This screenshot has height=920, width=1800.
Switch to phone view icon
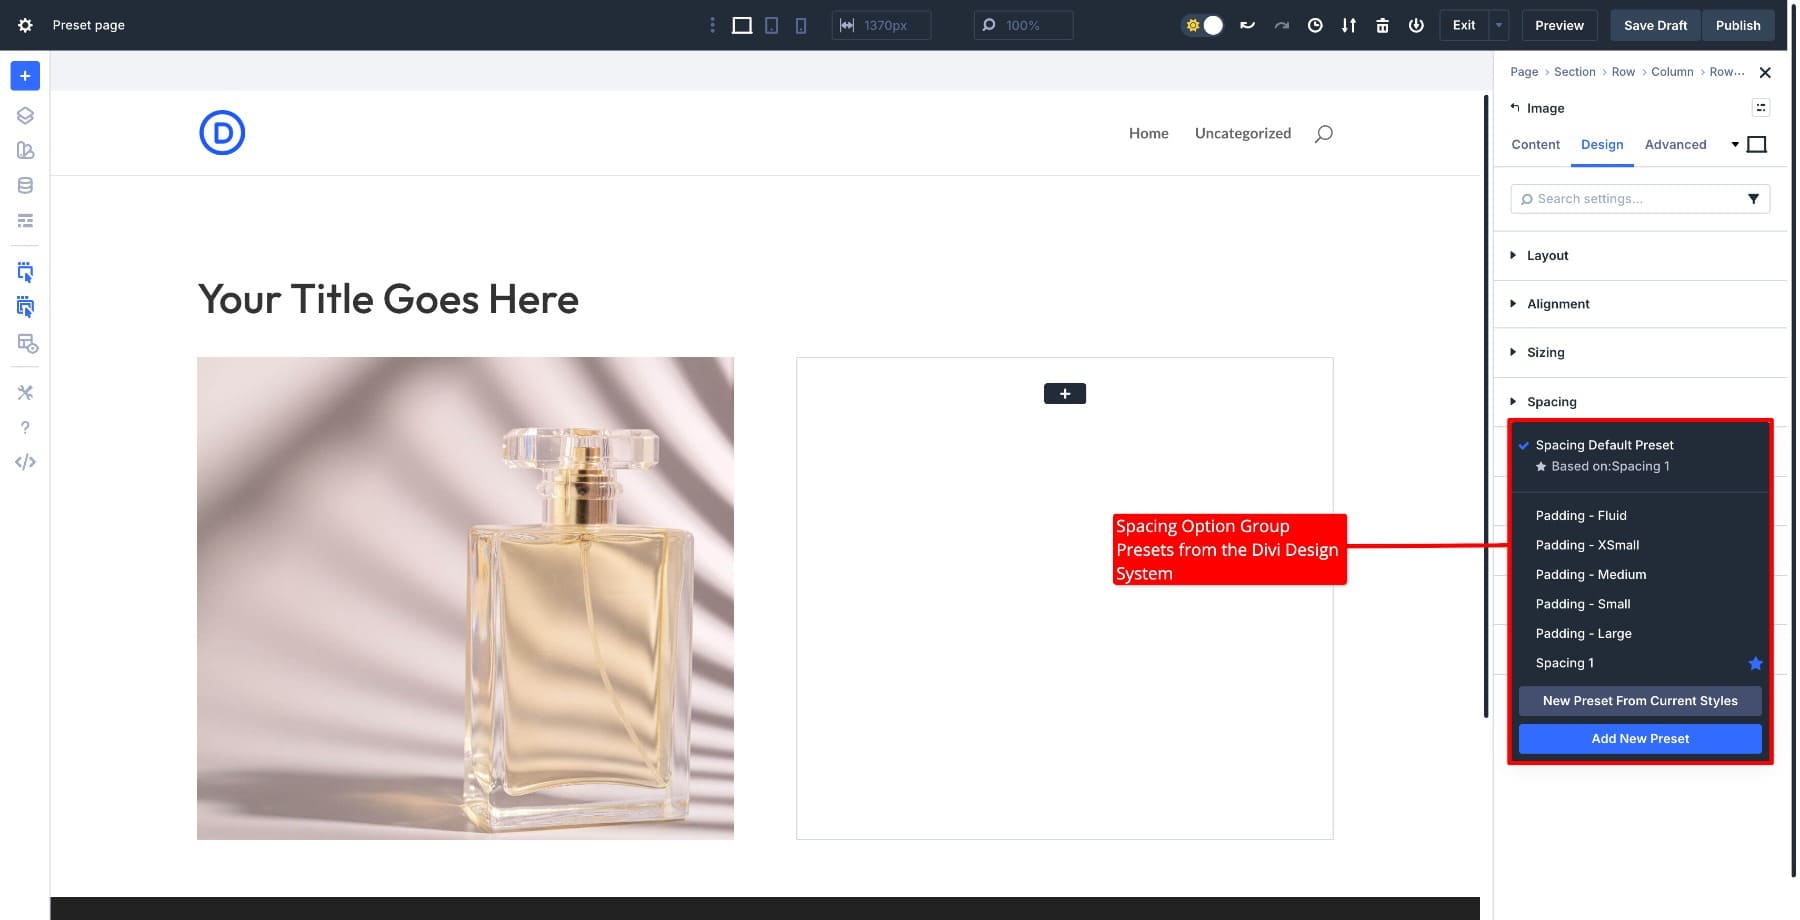800,25
